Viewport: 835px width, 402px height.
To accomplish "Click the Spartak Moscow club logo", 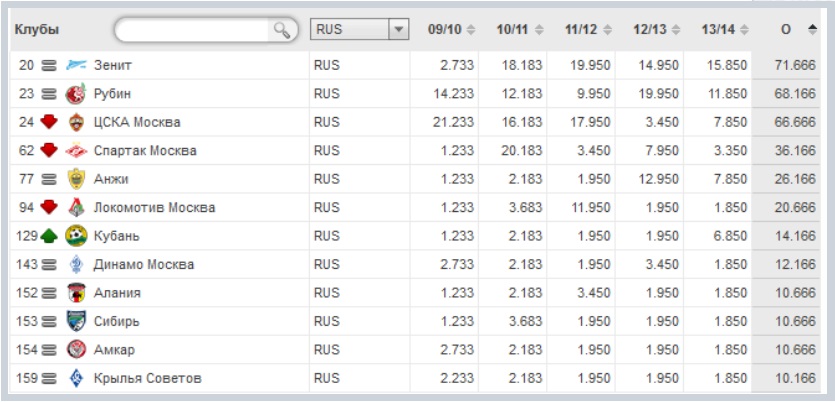I will click(76, 151).
